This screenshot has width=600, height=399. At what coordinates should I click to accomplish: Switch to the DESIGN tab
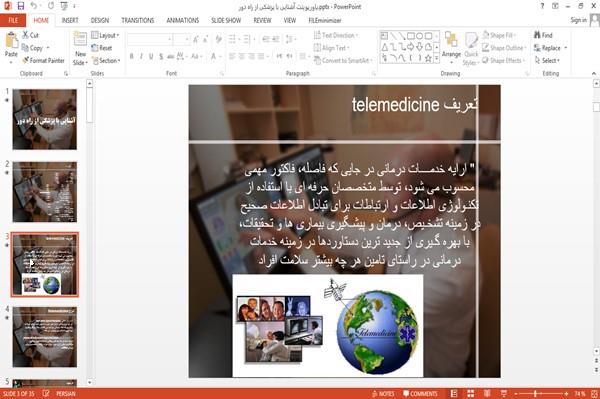pos(100,20)
